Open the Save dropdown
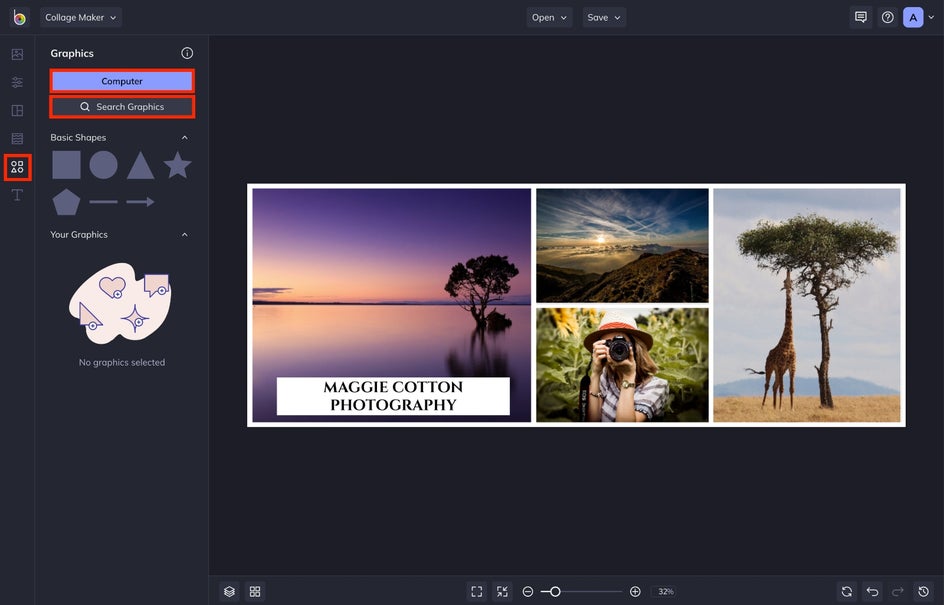The height and width of the screenshot is (605, 944). tap(604, 17)
